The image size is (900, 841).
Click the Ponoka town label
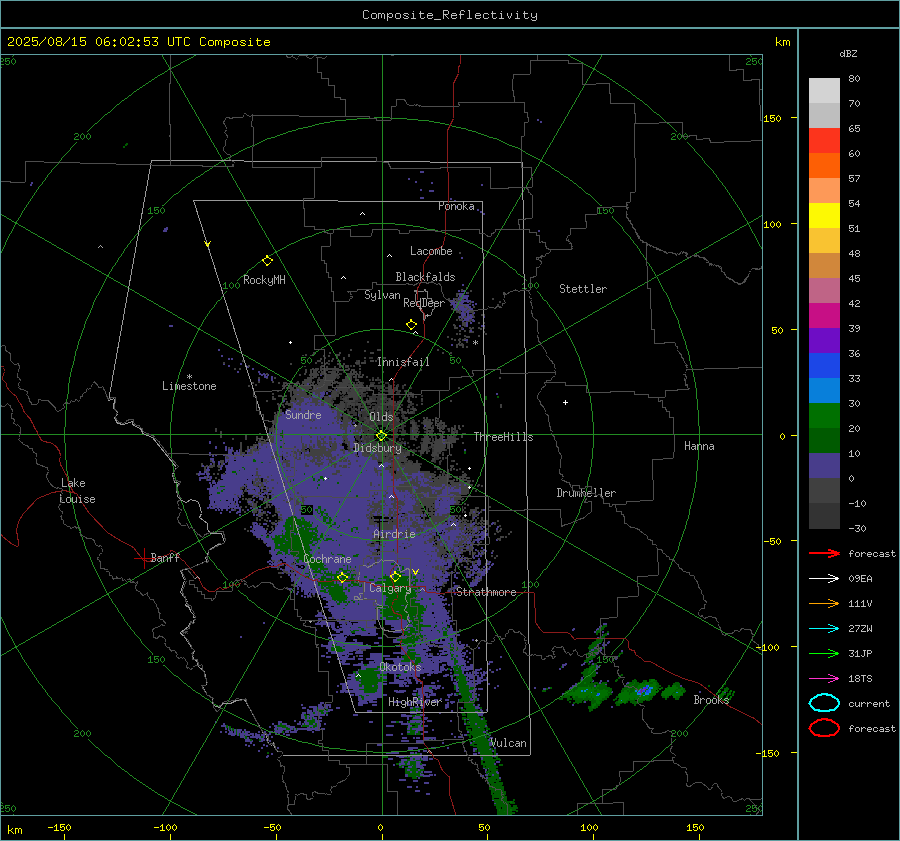456,206
